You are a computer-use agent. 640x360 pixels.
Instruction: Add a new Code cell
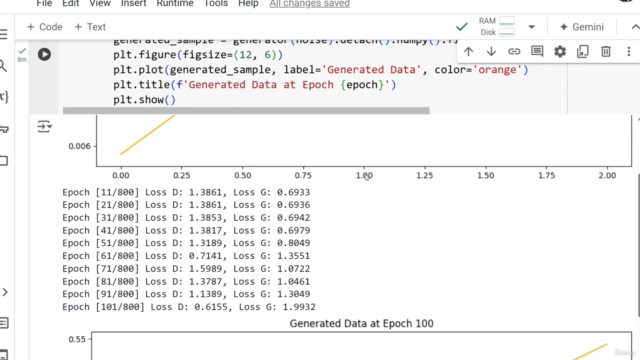click(x=44, y=27)
